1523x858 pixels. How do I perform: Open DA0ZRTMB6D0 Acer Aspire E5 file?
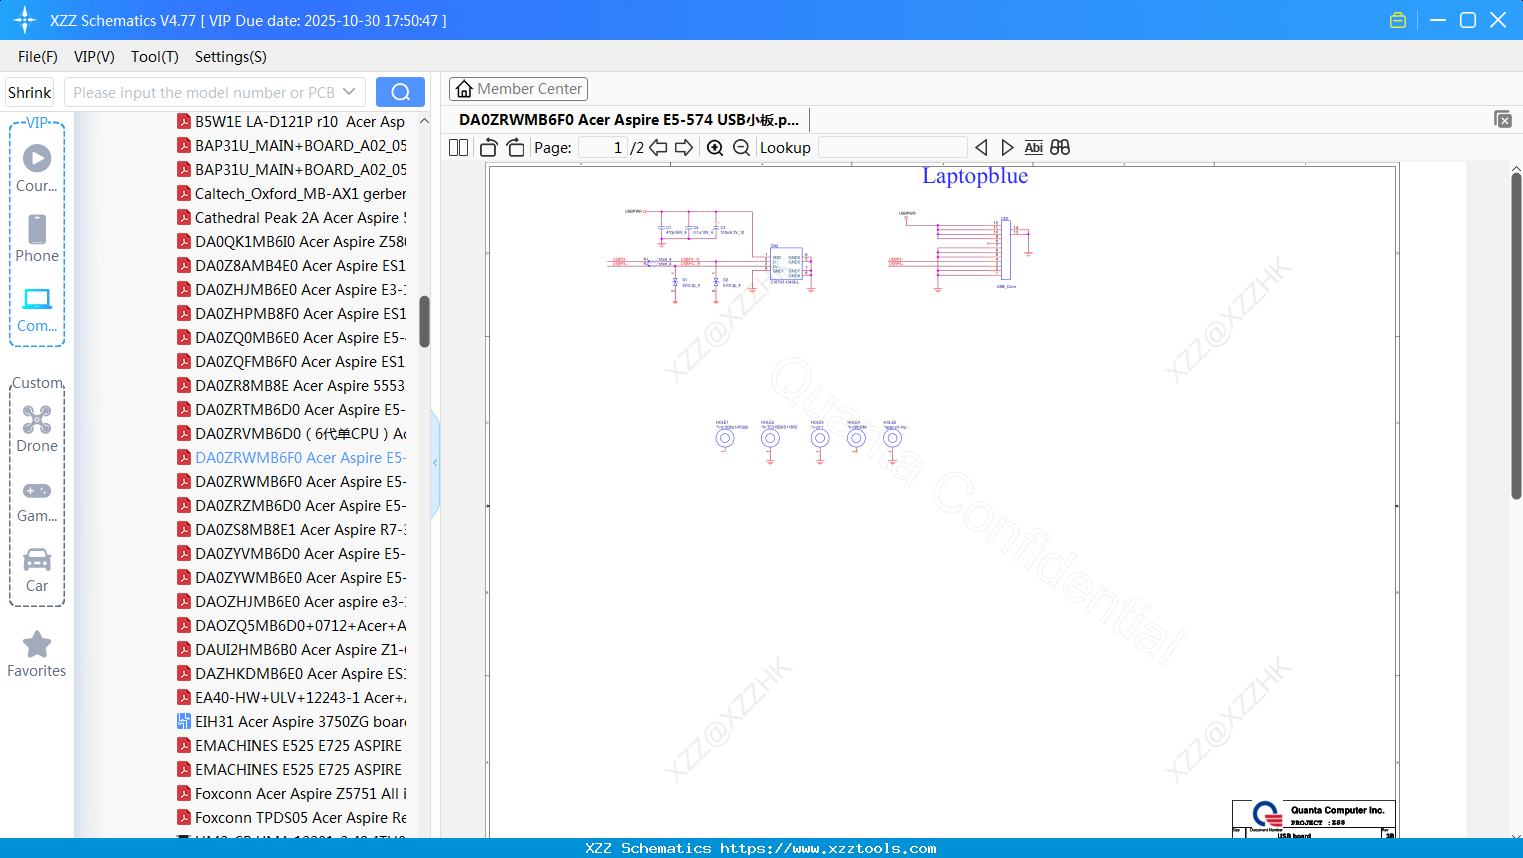(x=291, y=409)
